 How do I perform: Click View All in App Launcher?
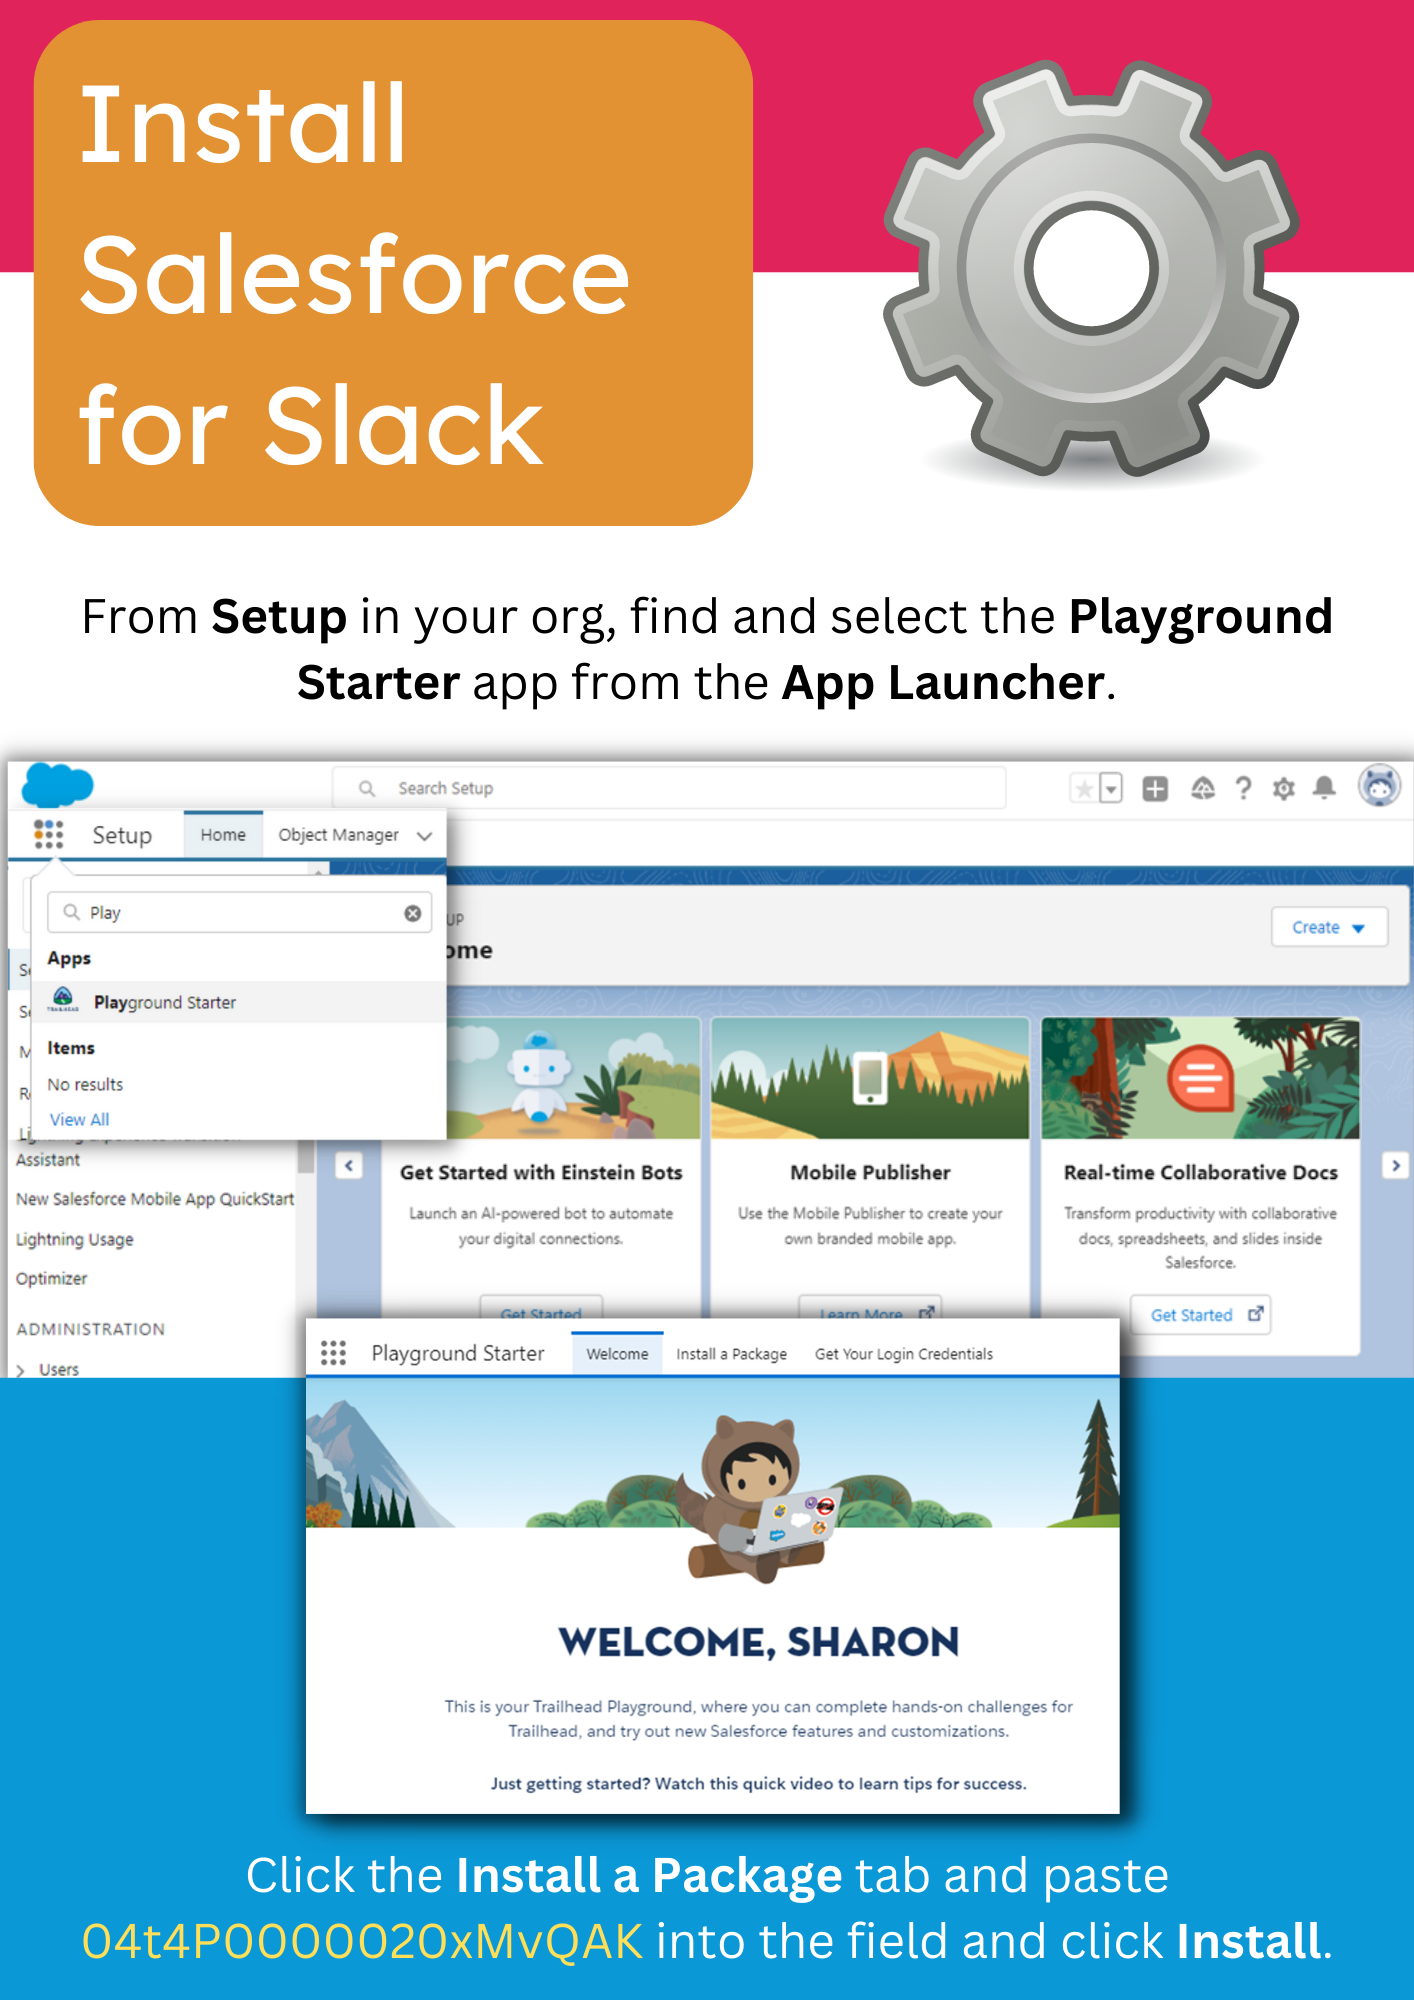tap(80, 1119)
